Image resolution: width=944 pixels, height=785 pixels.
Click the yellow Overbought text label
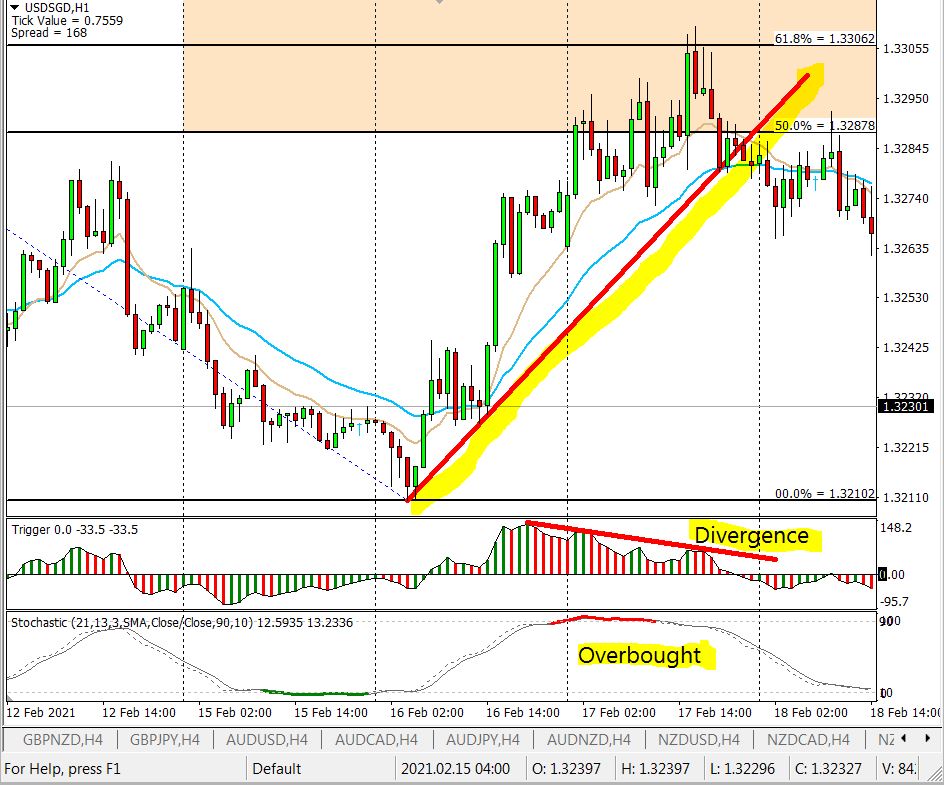(639, 656)
